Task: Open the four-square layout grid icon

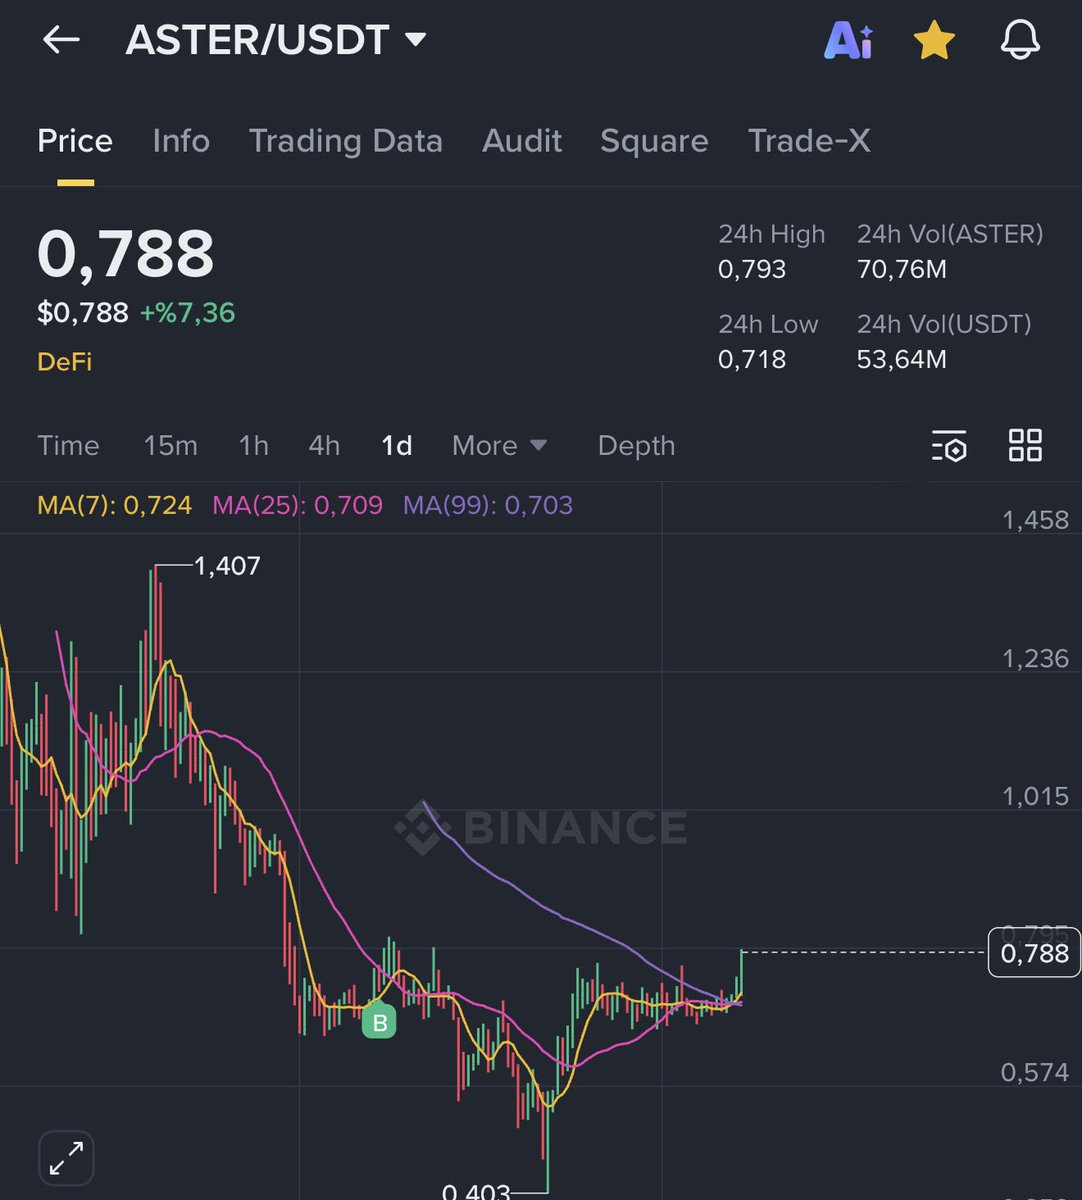Action: click(x=1025, y=445)
